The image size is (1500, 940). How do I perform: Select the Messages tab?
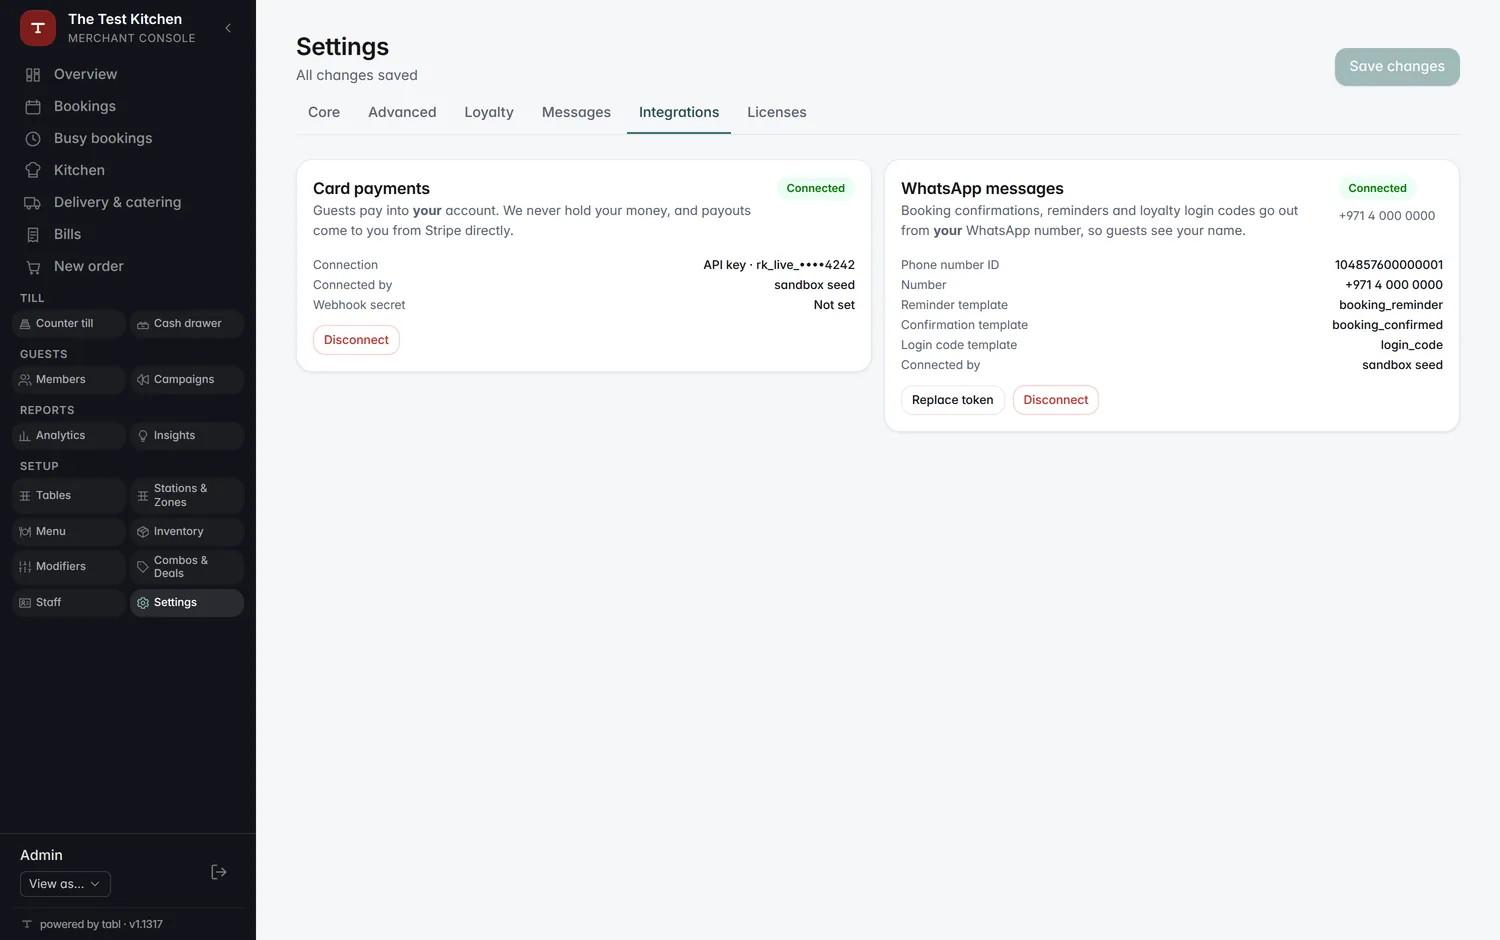[576, 112]
